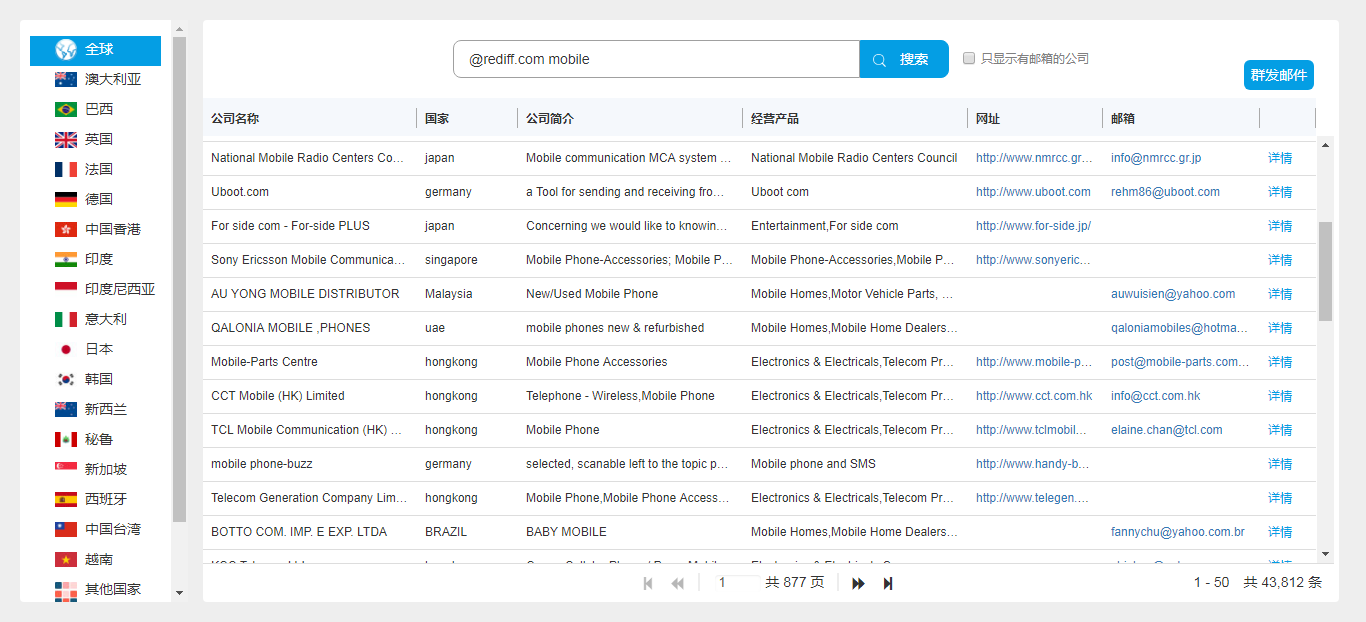Sort by 公司简介 column header
This screenshot has width=1366, height=622.
[550, 118]
